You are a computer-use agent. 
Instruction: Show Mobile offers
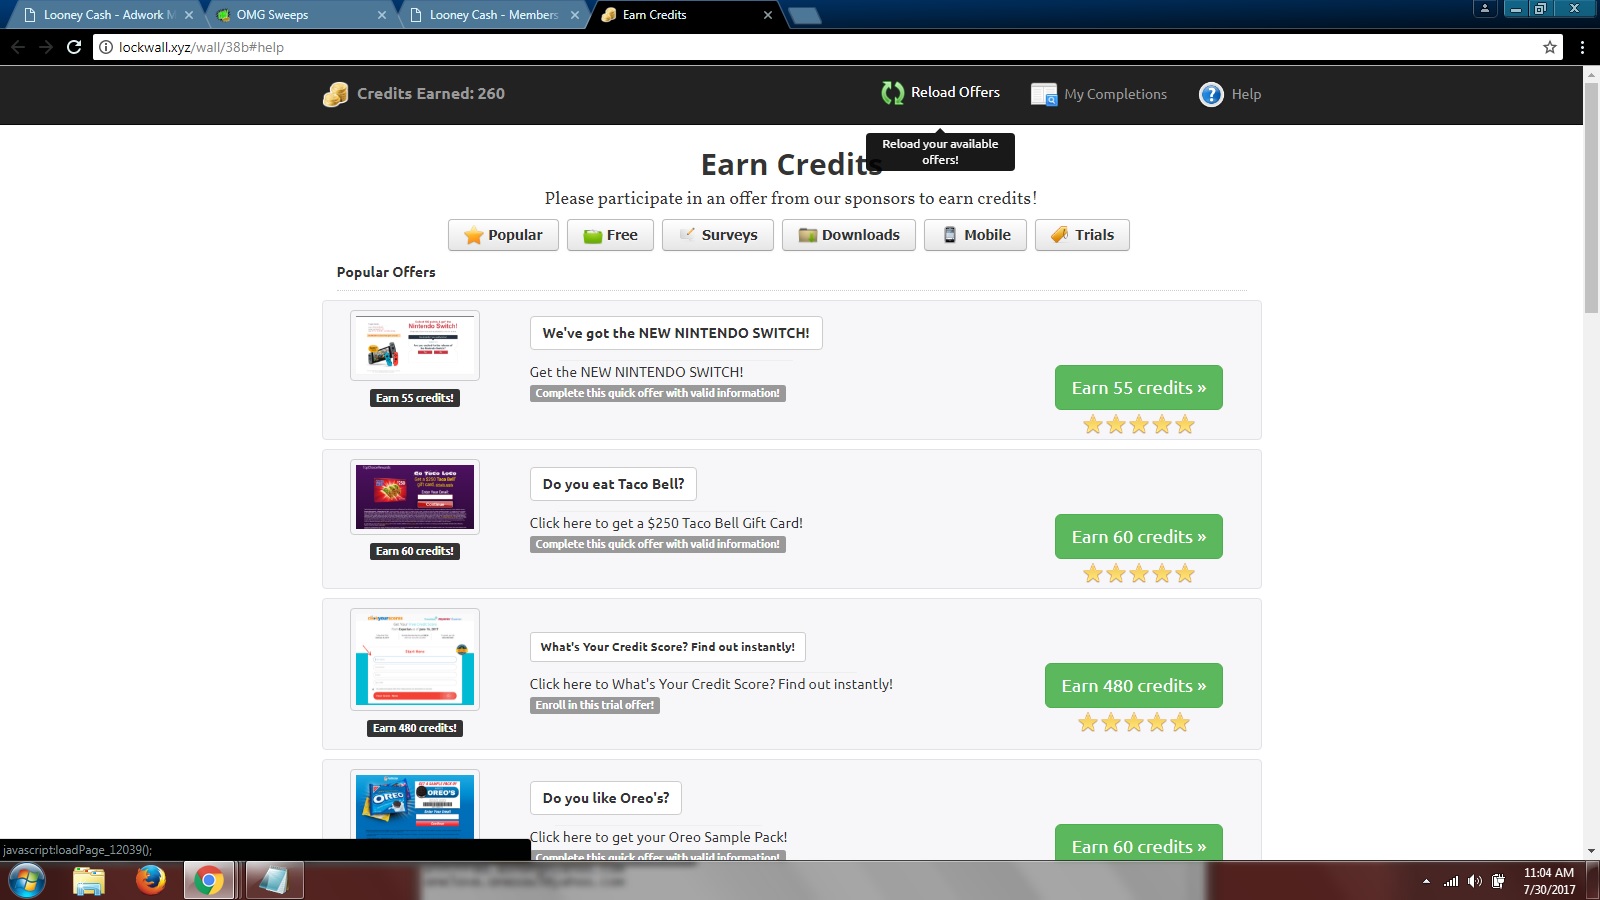pyautogui.click(x=975, y=235)
